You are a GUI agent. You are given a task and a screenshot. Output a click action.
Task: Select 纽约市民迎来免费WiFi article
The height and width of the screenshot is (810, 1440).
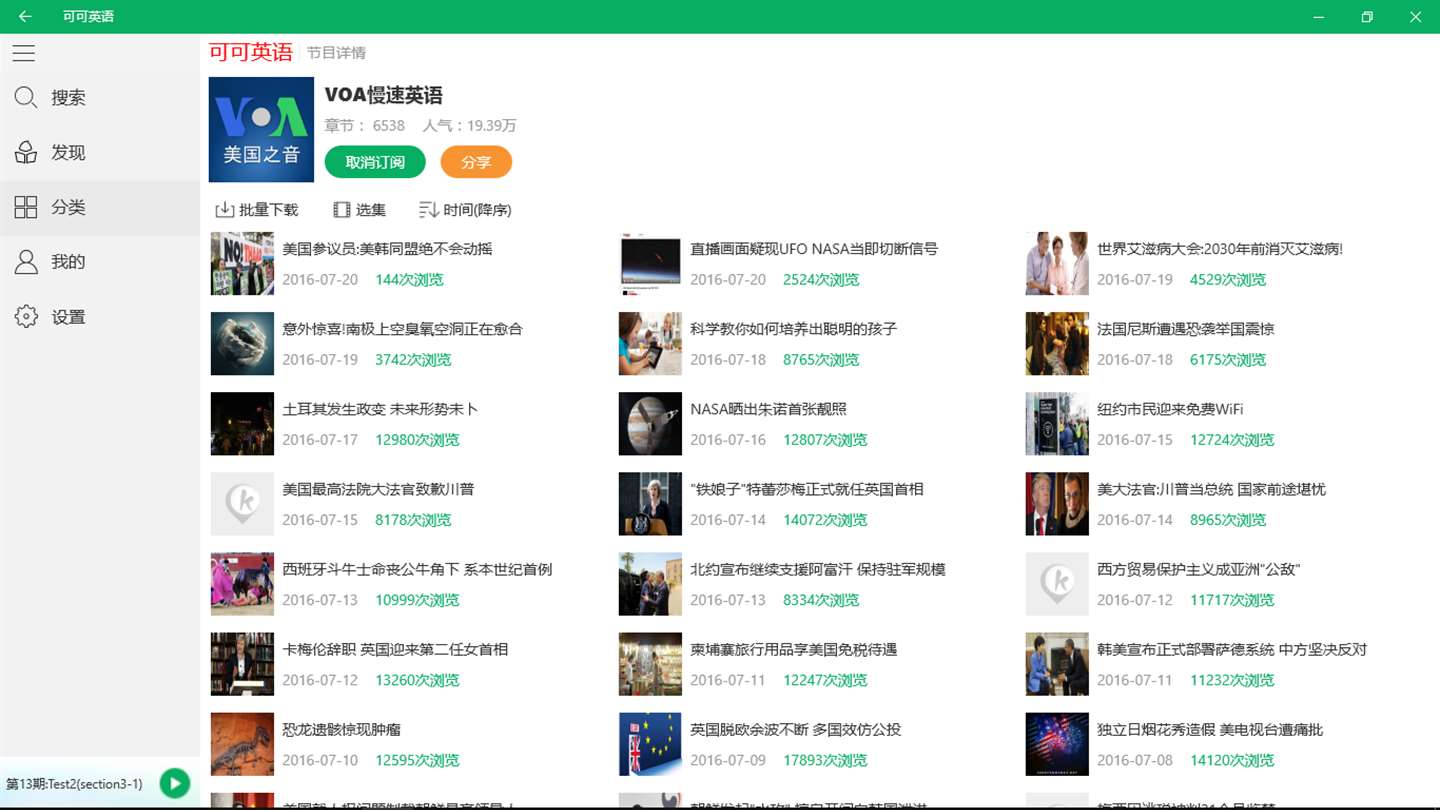point(1170,409)
